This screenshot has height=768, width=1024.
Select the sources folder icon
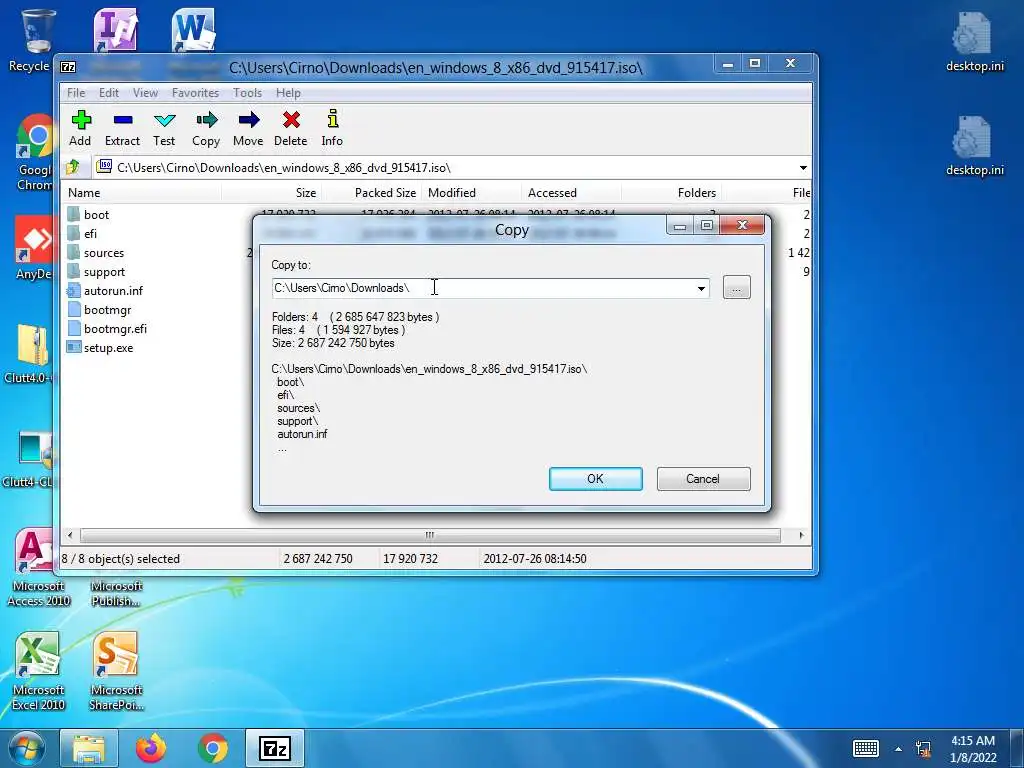(x=73, y=252)
